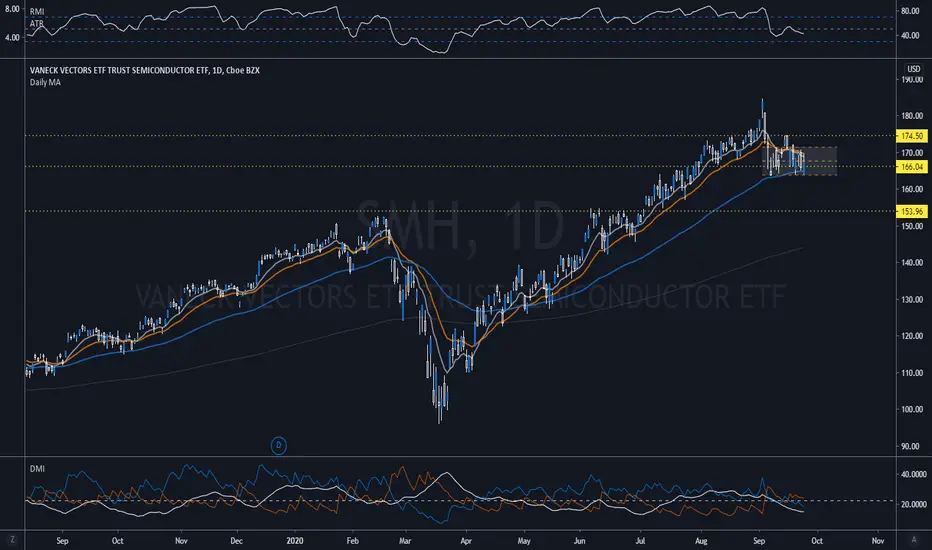Click the 100.00 price axis value
Image resolution: width=932 pixels, height=550 pixels.
coord(912,409)
